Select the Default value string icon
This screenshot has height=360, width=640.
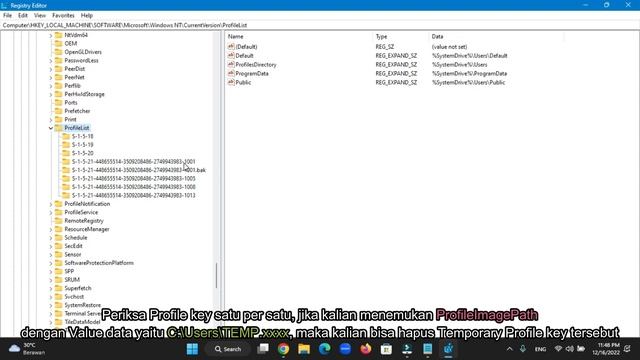tap(231, 56)
